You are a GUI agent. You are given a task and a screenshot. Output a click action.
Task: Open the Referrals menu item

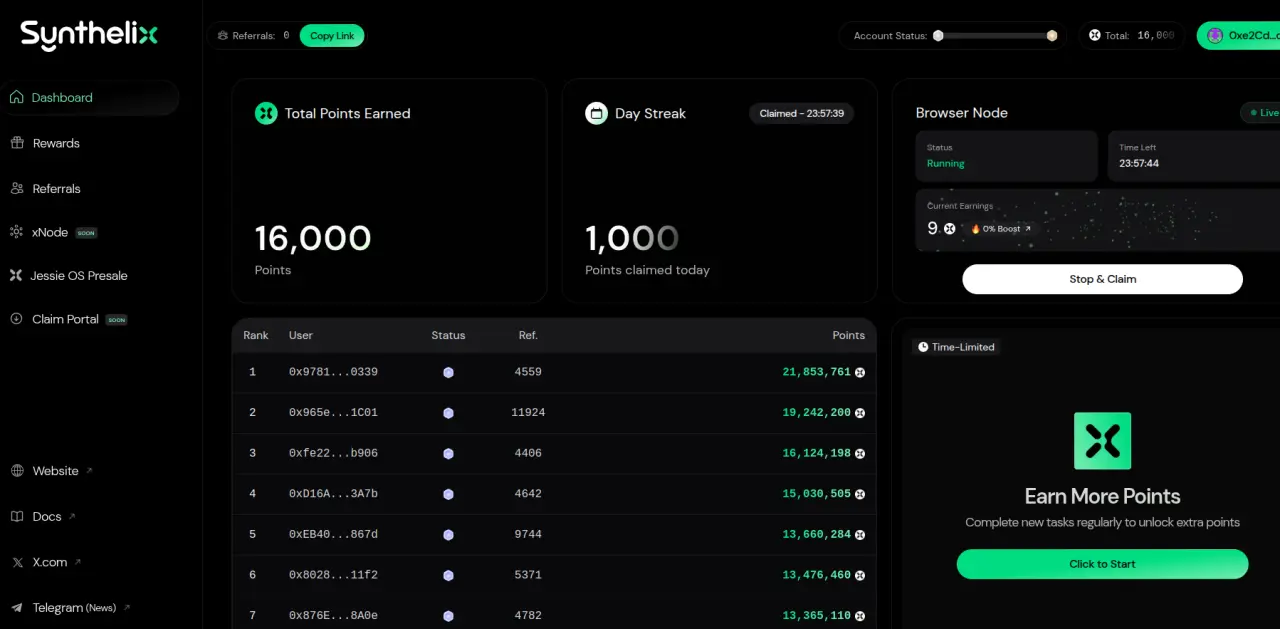(56, 188)
